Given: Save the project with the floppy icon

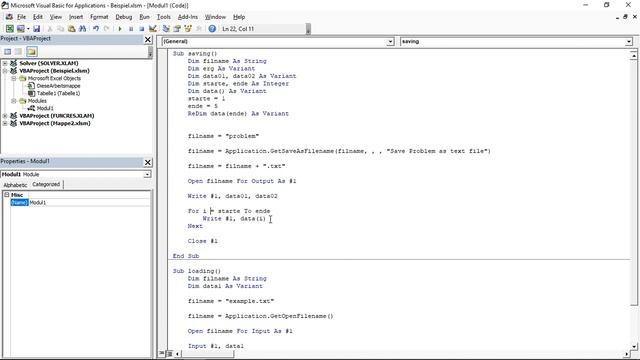Looking at the screenshot, I should pos(36,29).
